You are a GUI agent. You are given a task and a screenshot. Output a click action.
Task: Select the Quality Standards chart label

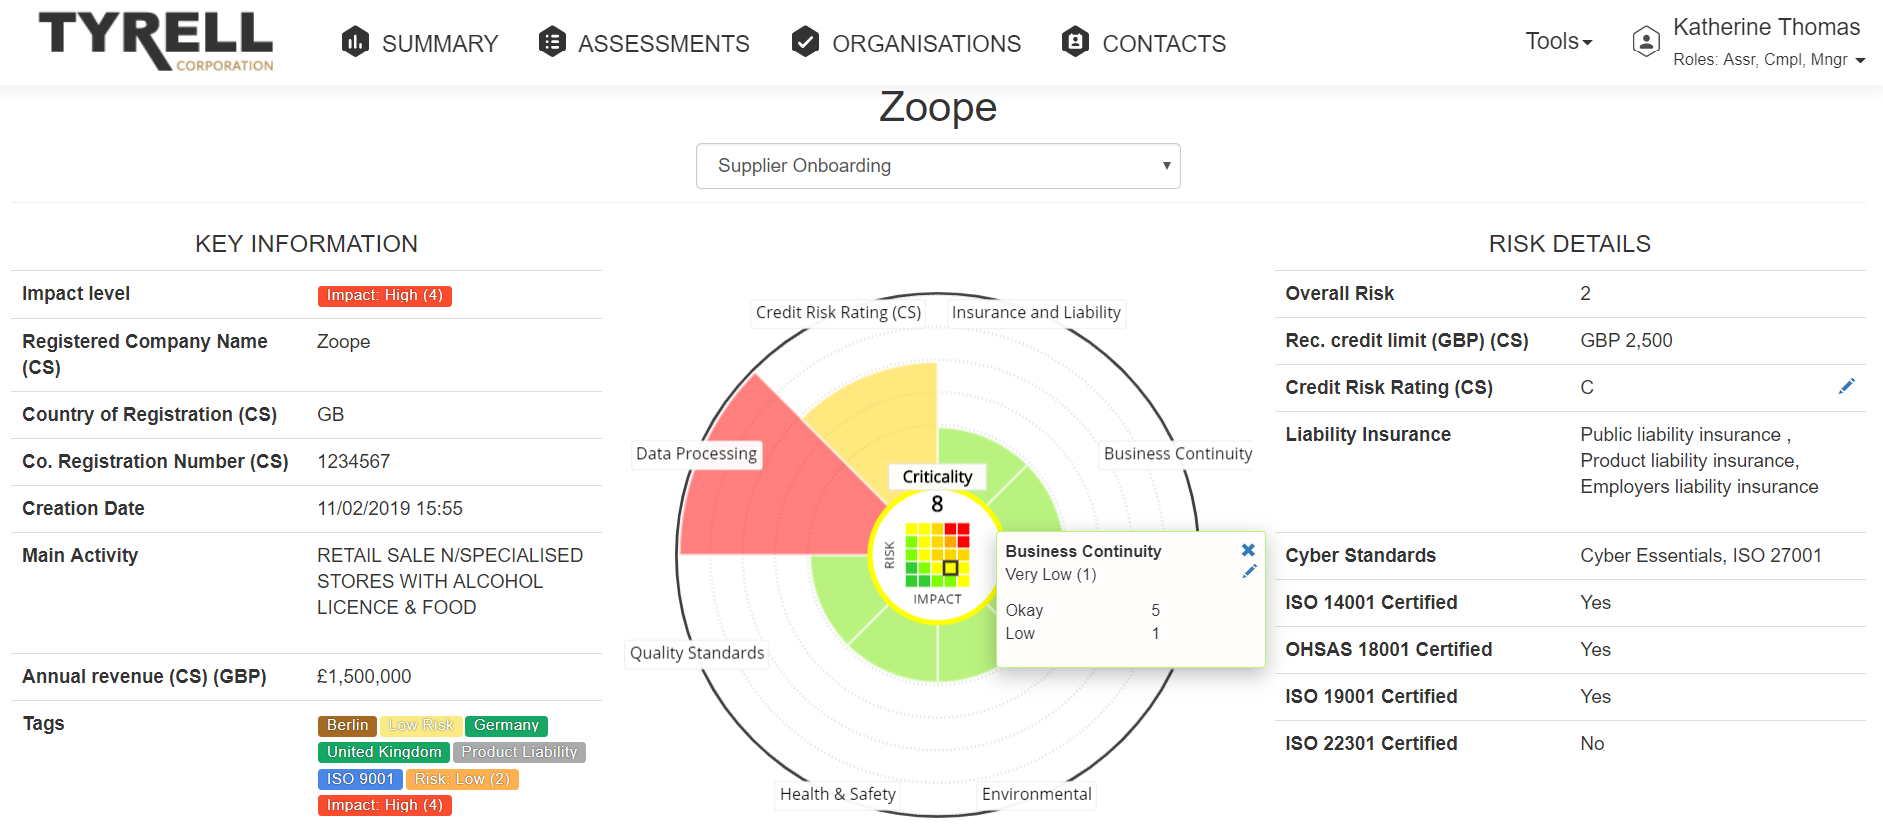click(x=697, y=653)
